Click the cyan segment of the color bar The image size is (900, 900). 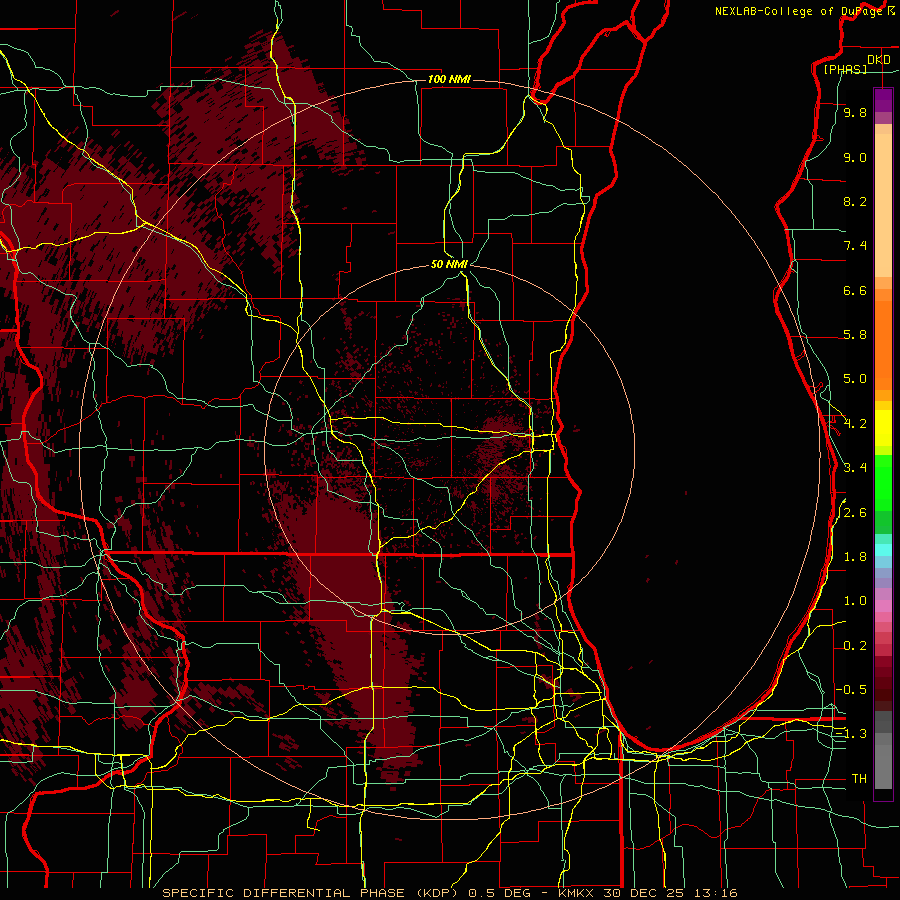[x=883, y=550]
